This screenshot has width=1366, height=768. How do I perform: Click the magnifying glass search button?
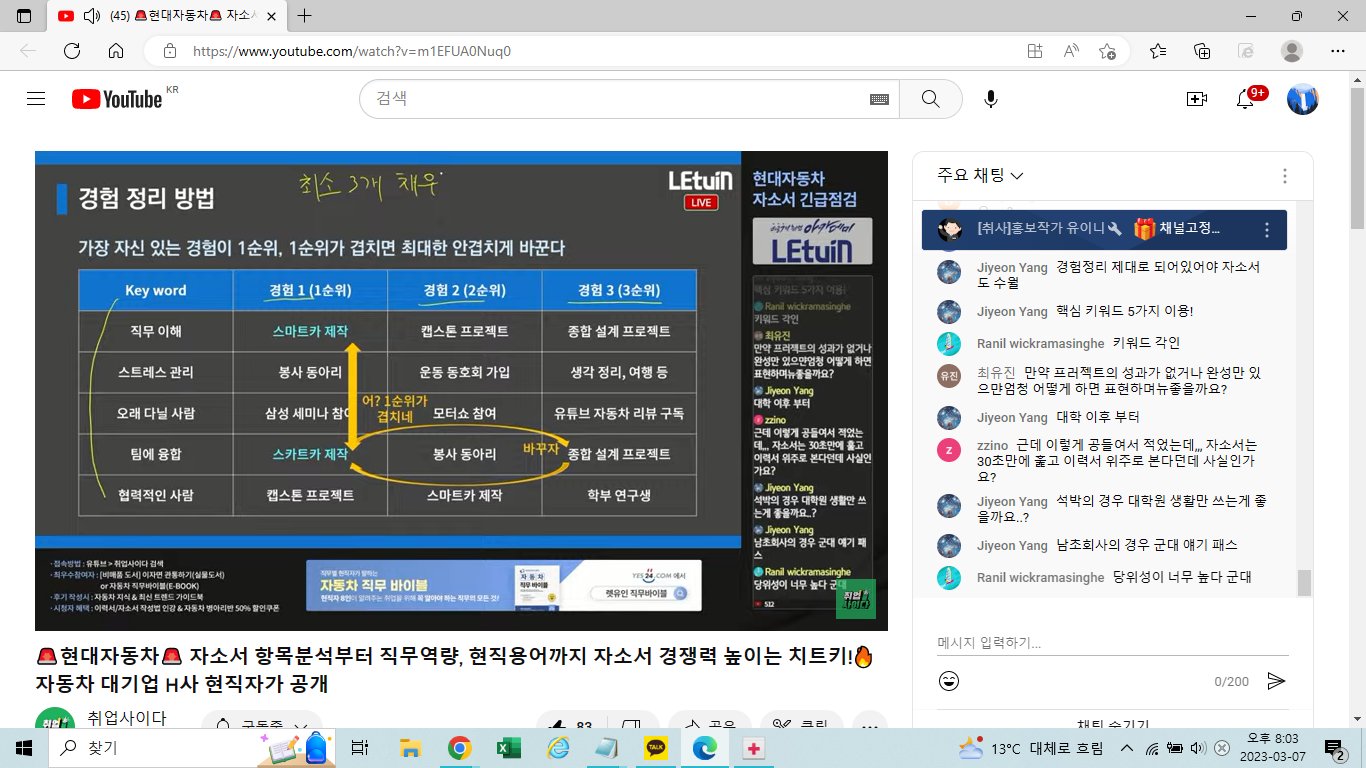930,99
